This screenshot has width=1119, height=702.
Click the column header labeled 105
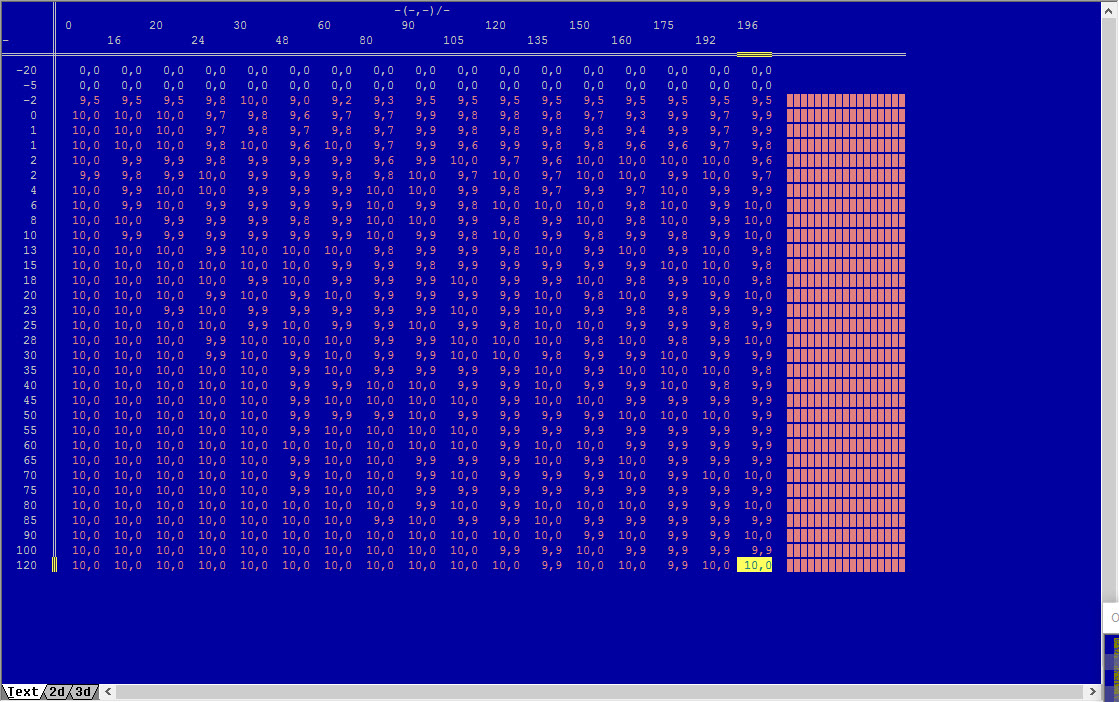[x=453, y=40]
